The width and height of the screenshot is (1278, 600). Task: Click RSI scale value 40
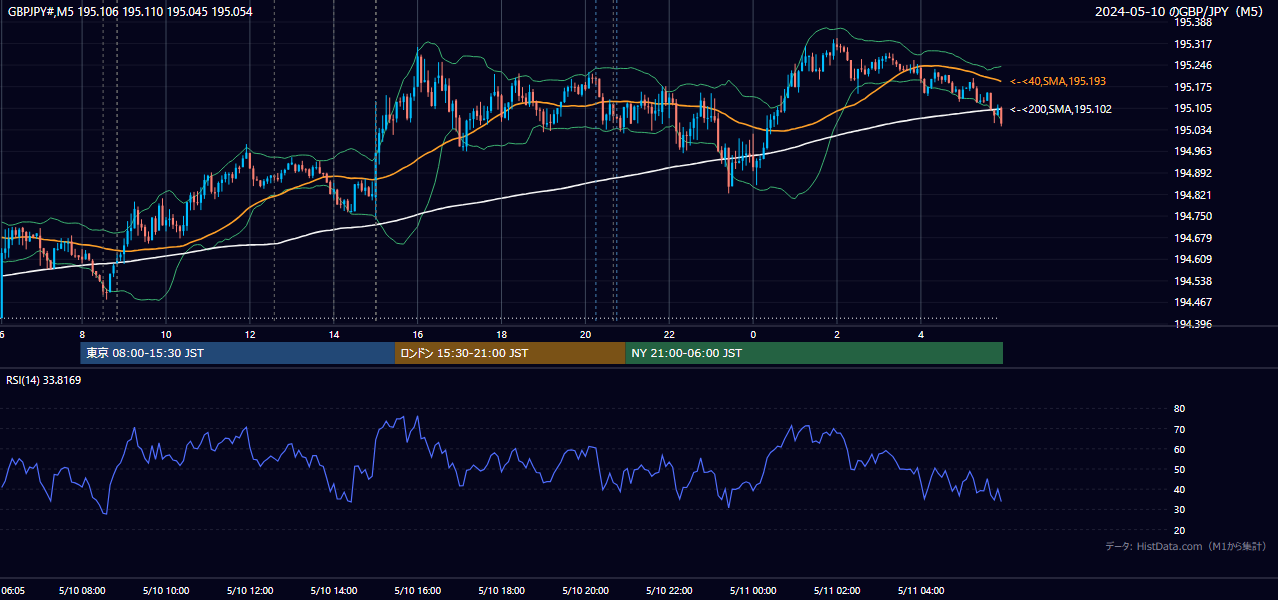tap(1179, 490)
